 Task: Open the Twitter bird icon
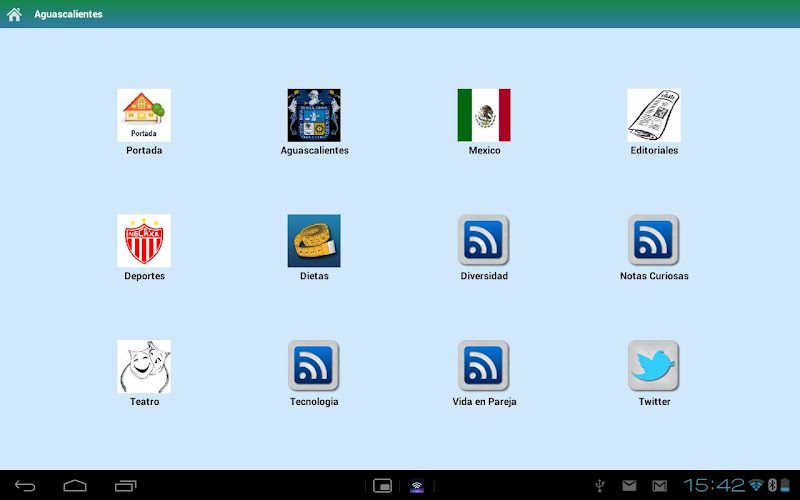pyautogui.click(x=654, y=366)
